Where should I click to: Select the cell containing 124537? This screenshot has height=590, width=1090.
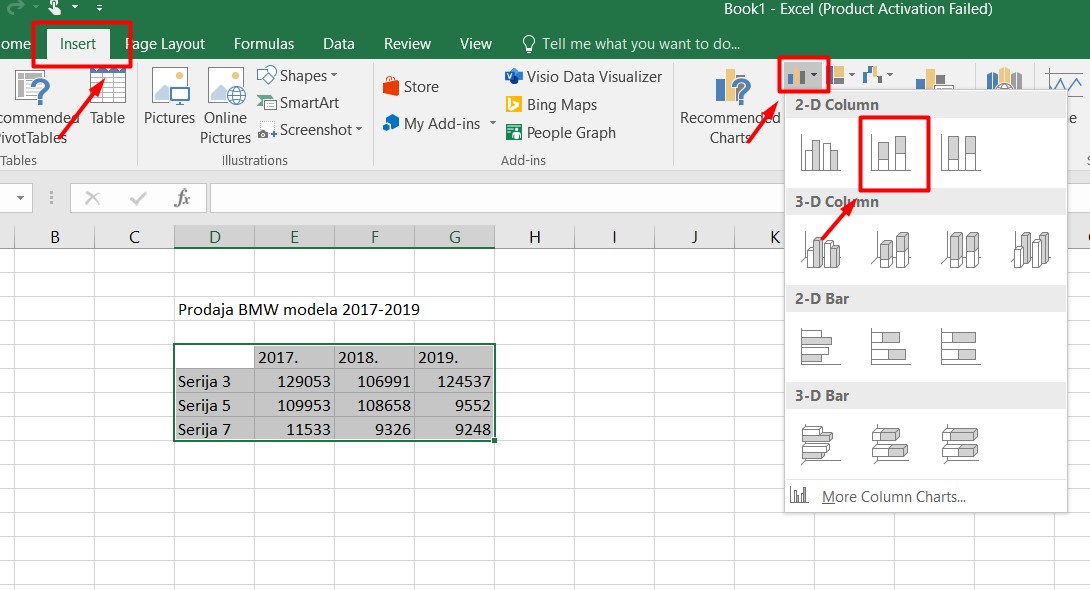tap(455, 382)
